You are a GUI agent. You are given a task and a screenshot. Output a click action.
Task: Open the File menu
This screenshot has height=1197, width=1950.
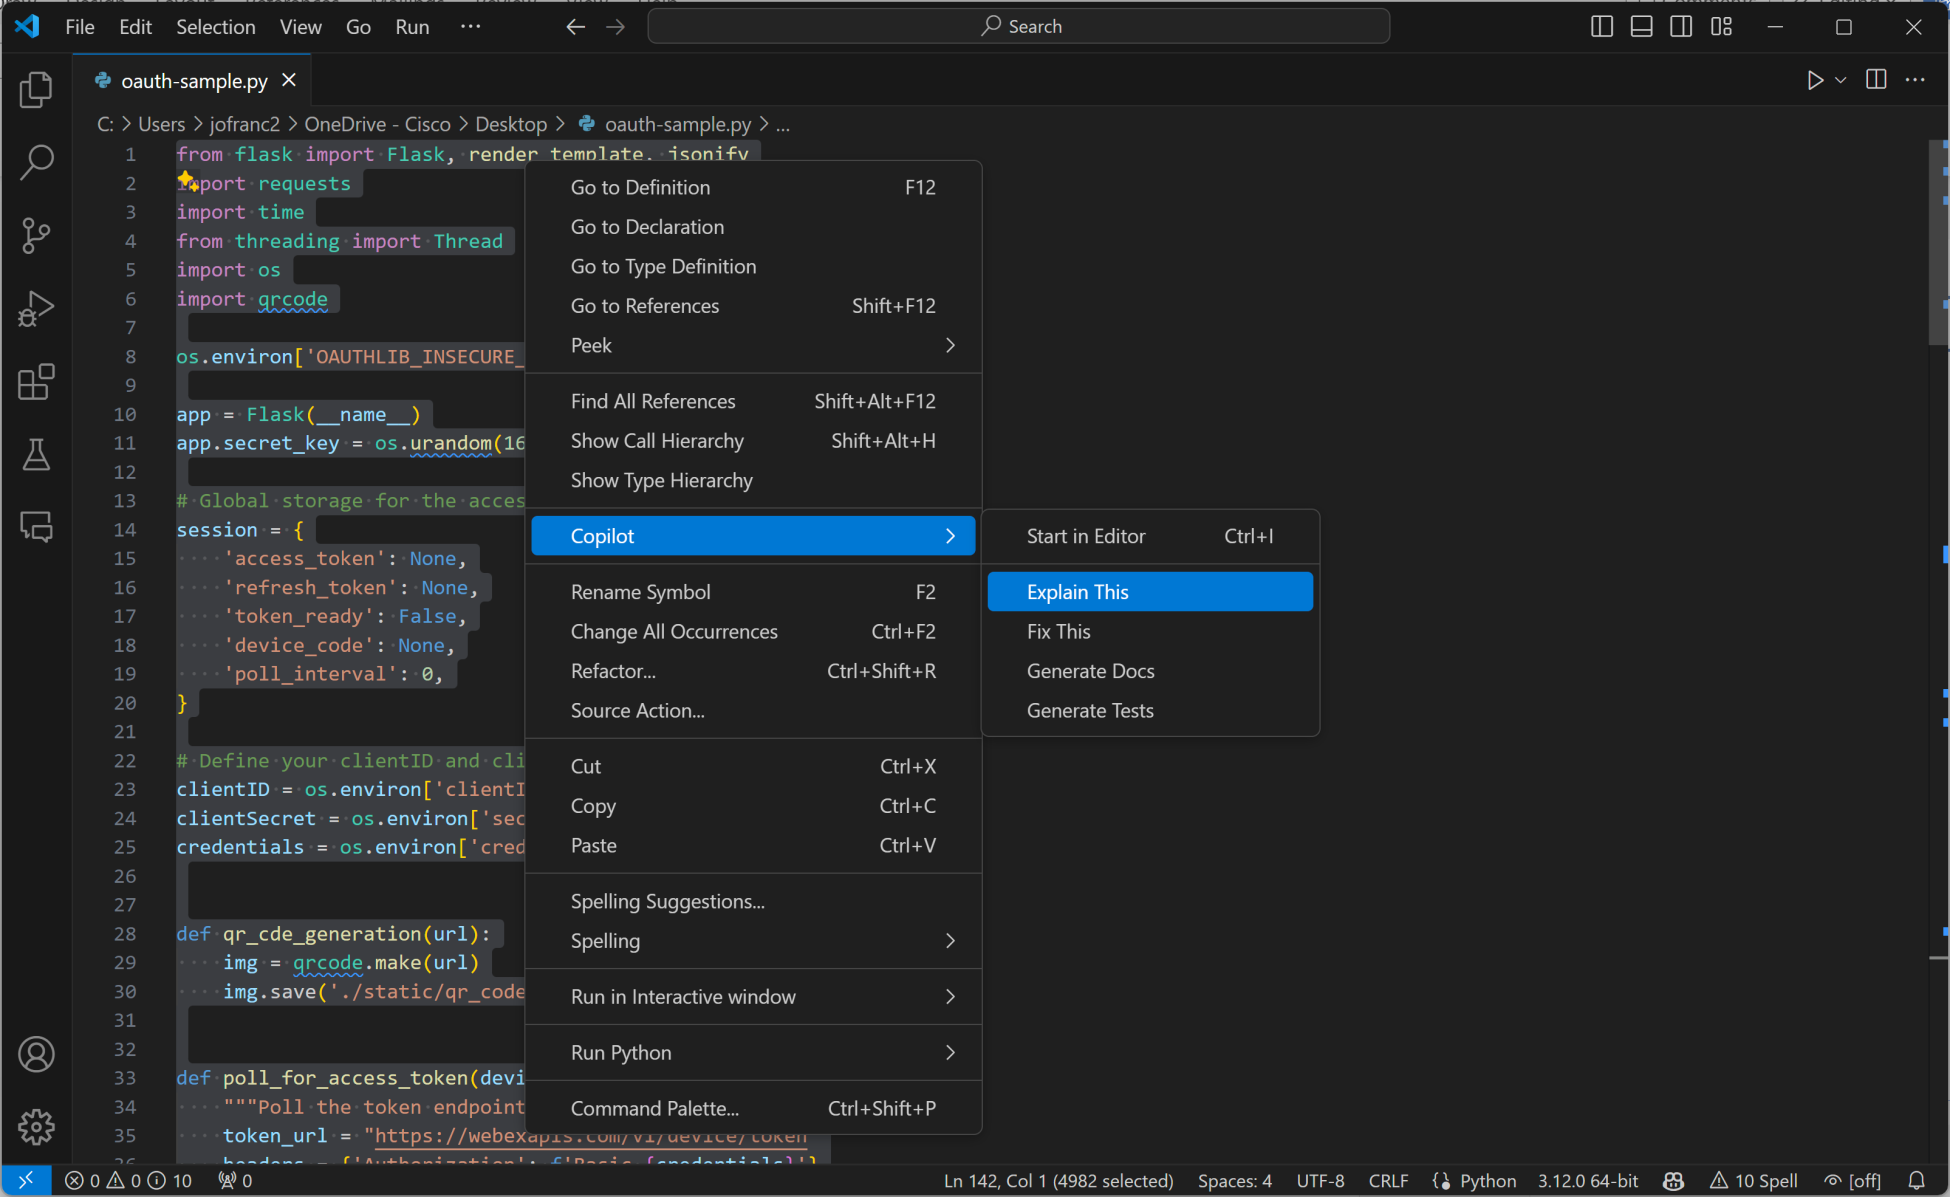pyautogui.click(x=80, y=27)
